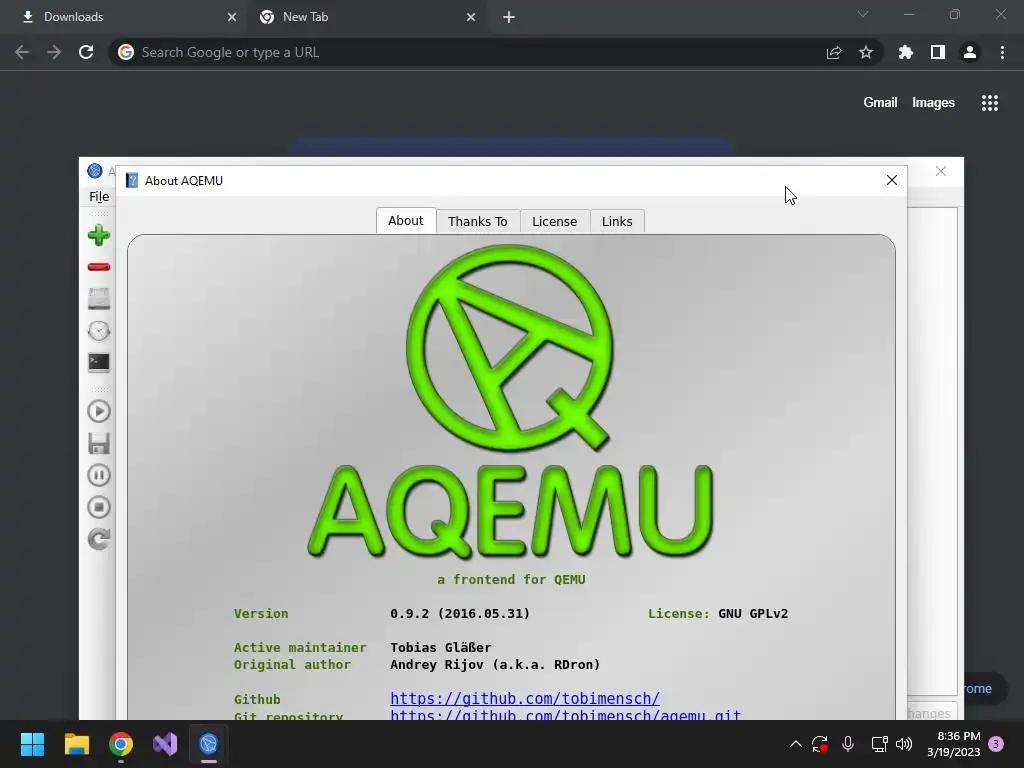Open Chrome profile avatar
This screenshot has height=768, width=1024.
tap(970, 52)
